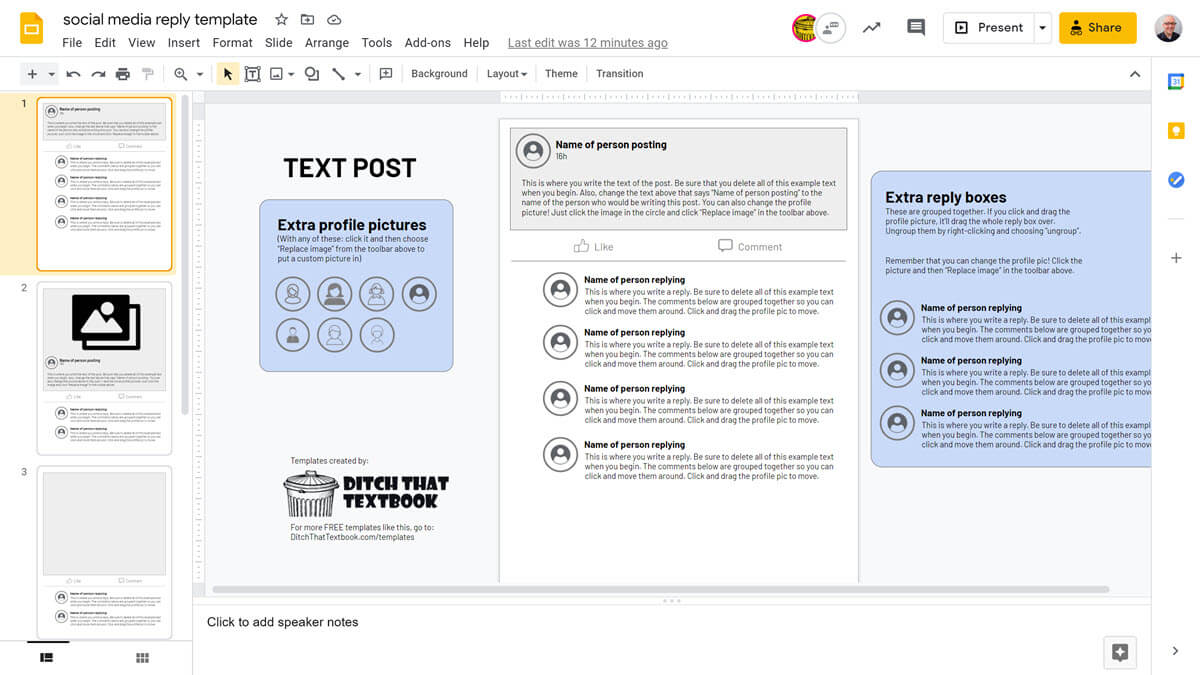Open the File menu
The width and height of the screenshot is (1200, 675).
(72, 43)
